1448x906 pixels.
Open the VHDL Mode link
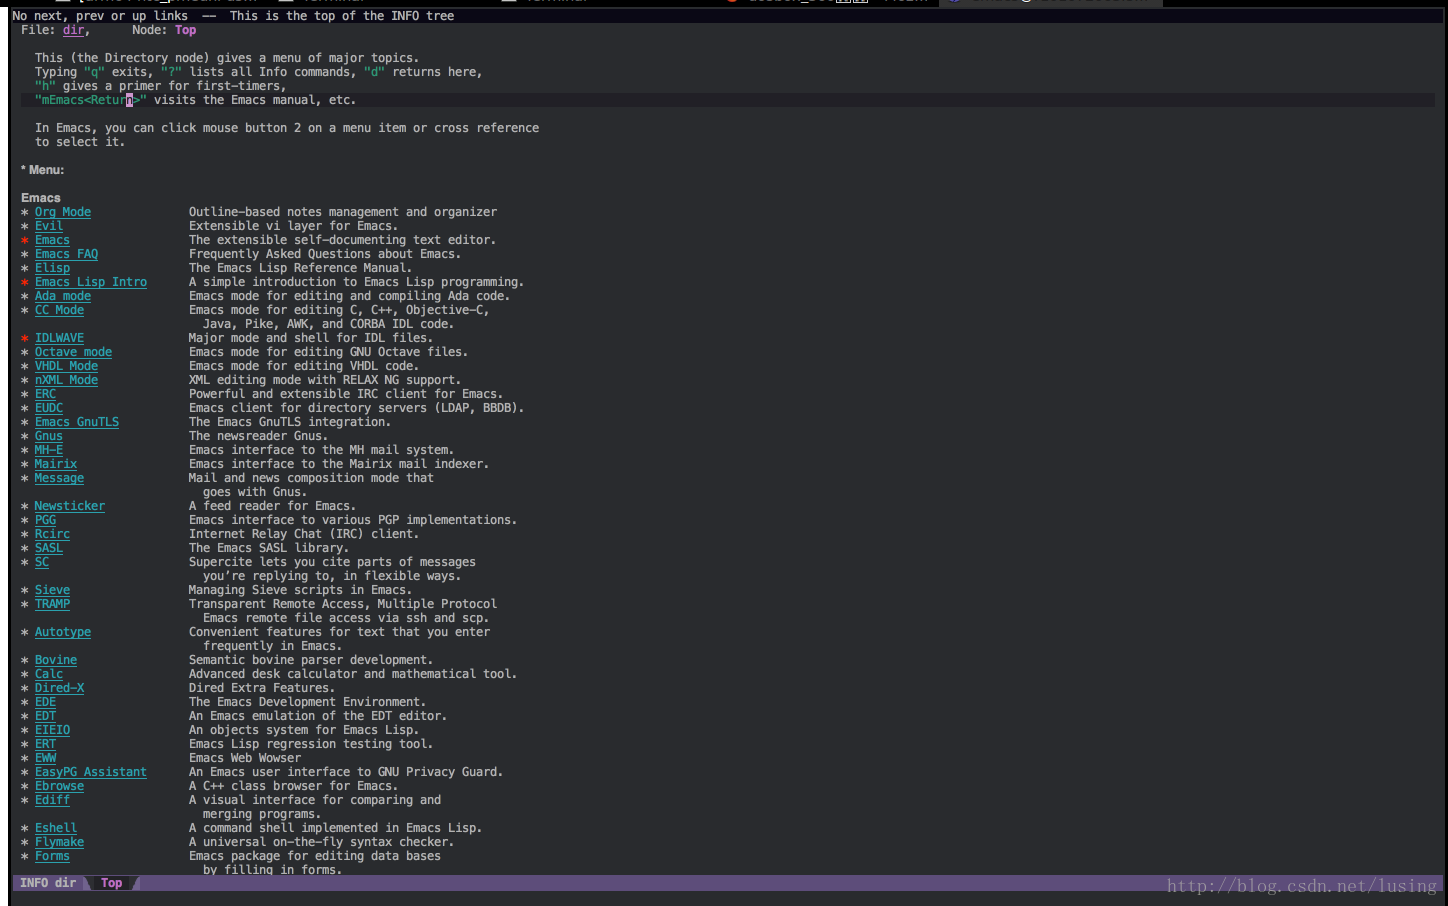pos(66,366)
